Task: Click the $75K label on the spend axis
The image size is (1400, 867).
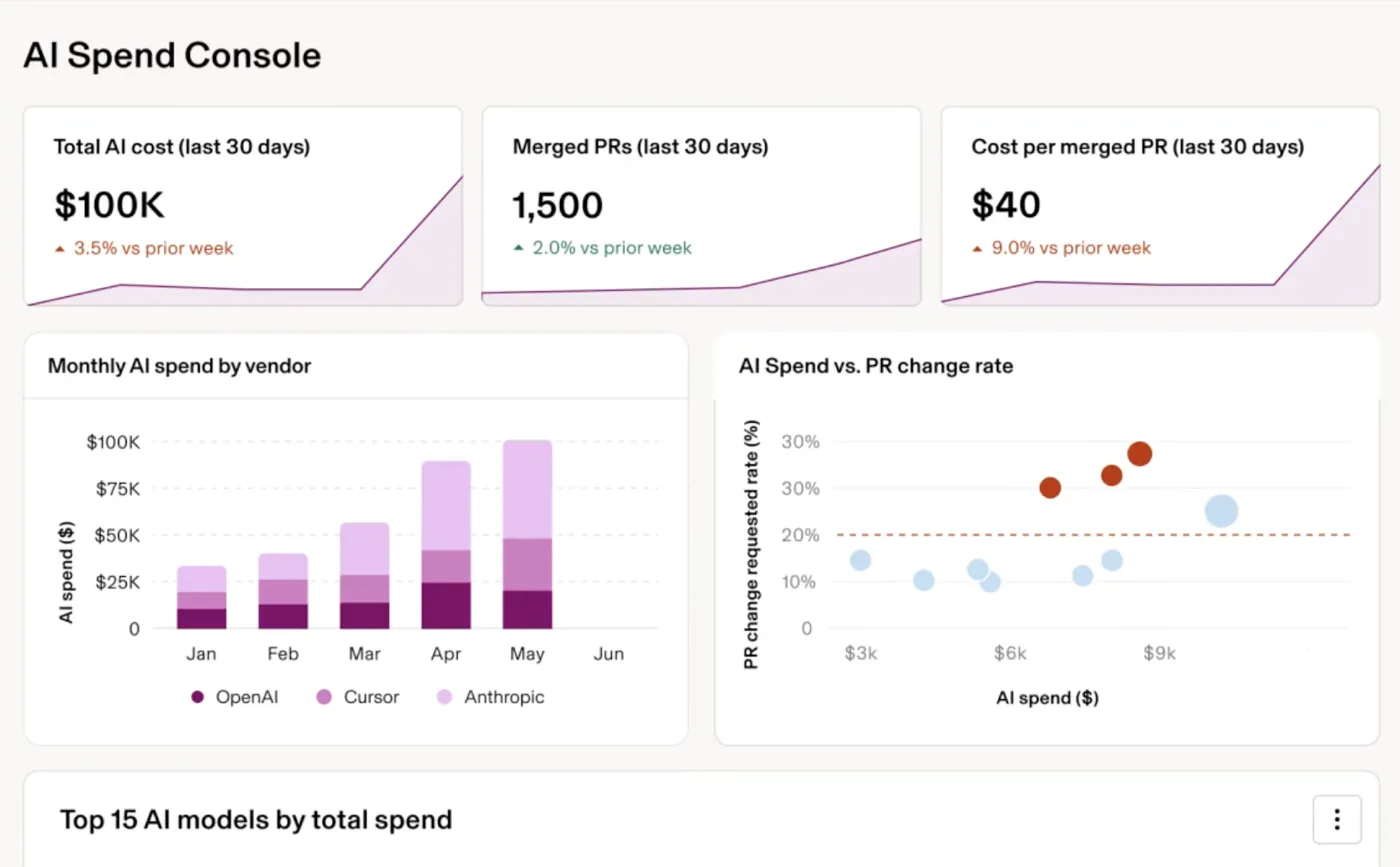Action: (119, 488)
